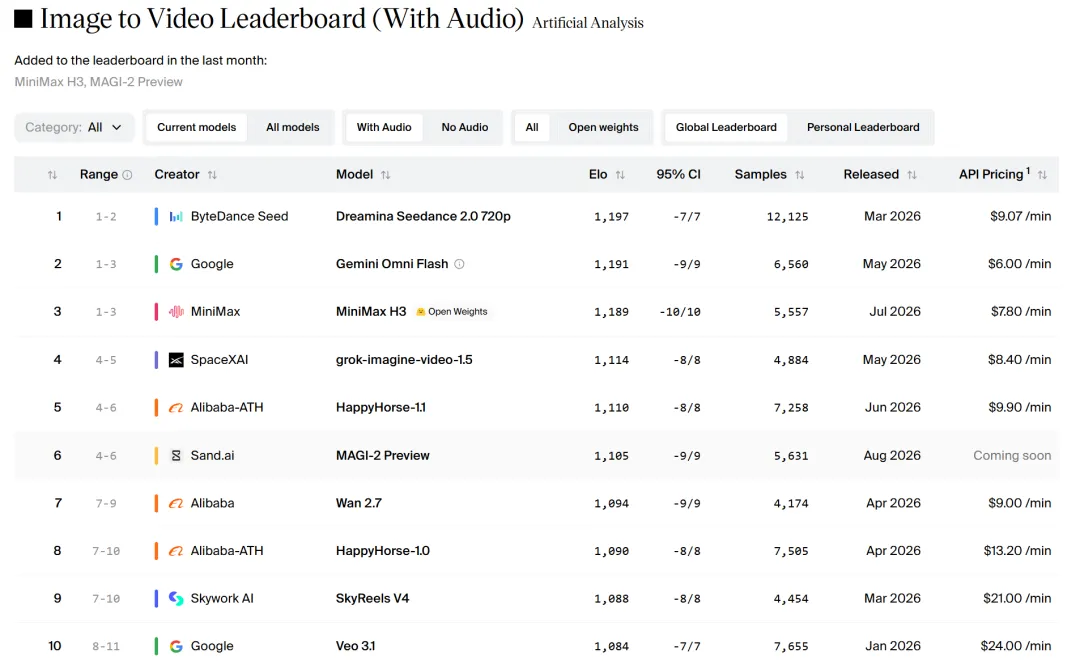Open grok-imagine-video-1.5 model
Viewport: 1080px width, 661px height.
pyautogui.click(x=404, y=359)
